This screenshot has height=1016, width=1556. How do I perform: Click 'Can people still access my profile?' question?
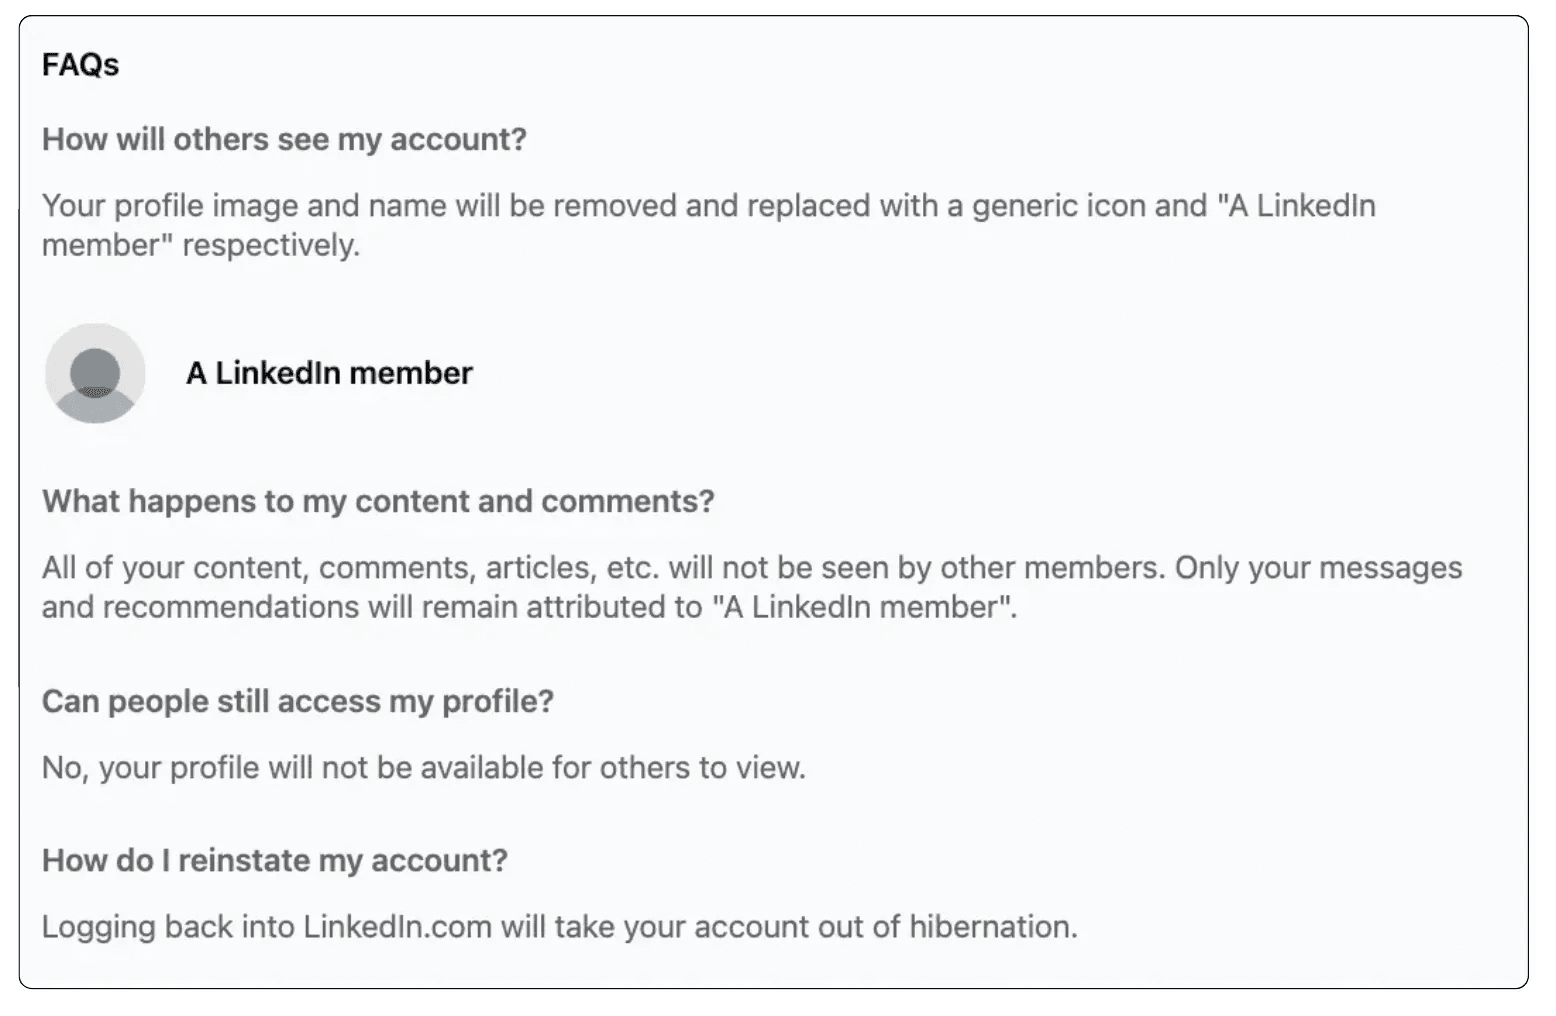coord(298,701)
